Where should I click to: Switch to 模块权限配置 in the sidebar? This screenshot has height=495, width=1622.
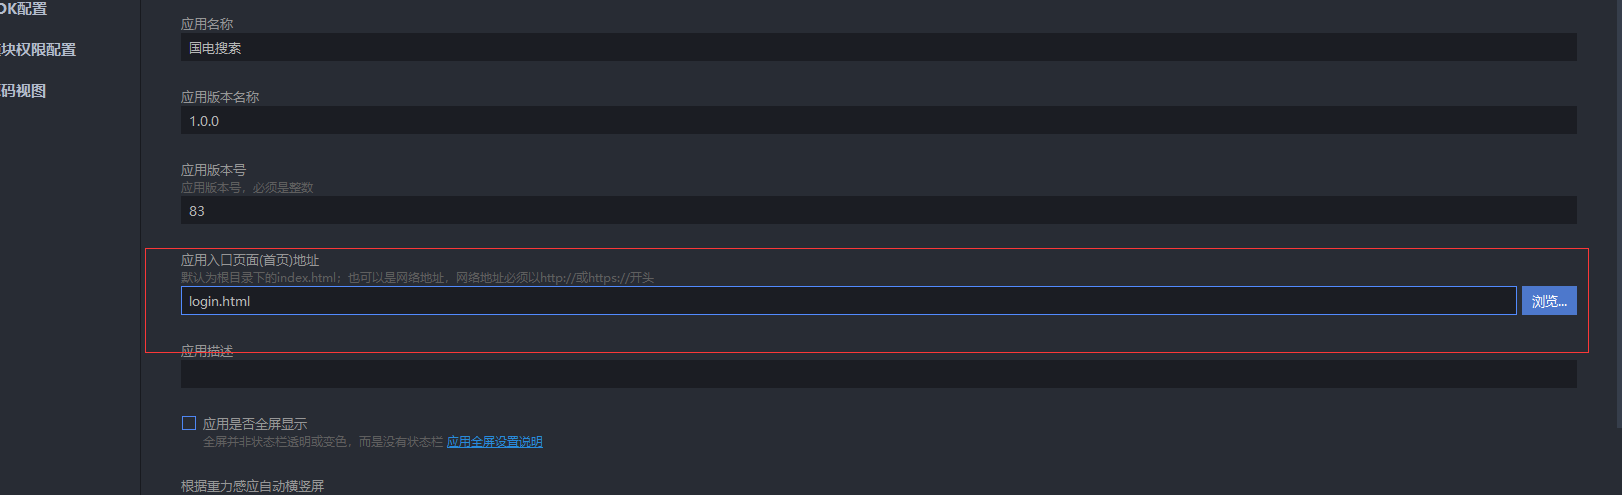[37, 50]
